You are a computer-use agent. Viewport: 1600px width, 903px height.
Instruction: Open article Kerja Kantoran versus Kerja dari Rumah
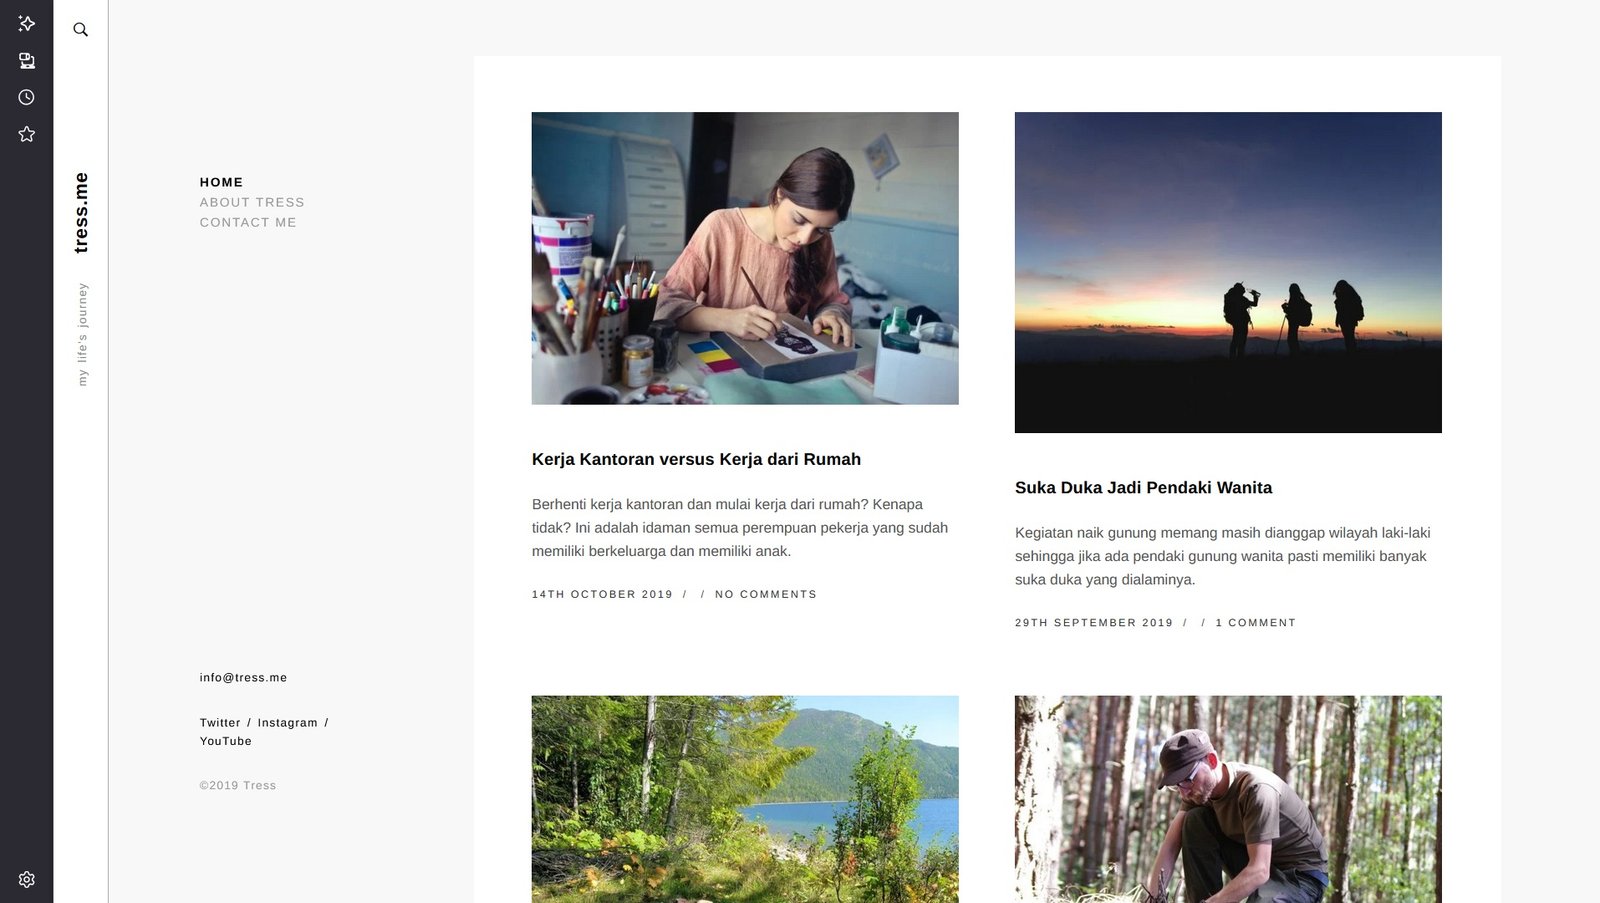click(696, 459)
